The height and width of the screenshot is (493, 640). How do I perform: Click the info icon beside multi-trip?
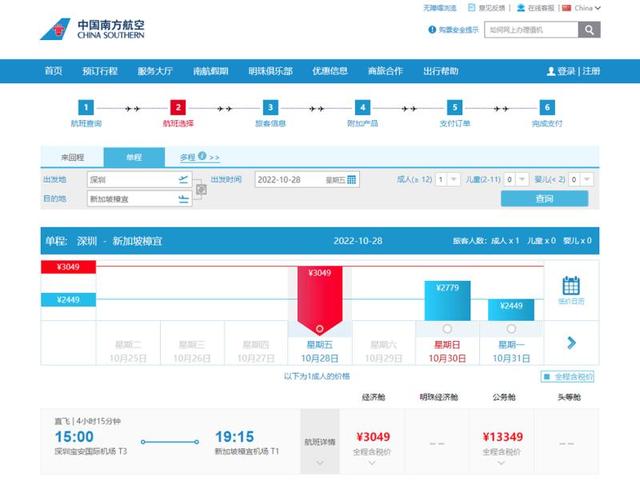click(202, 156)
